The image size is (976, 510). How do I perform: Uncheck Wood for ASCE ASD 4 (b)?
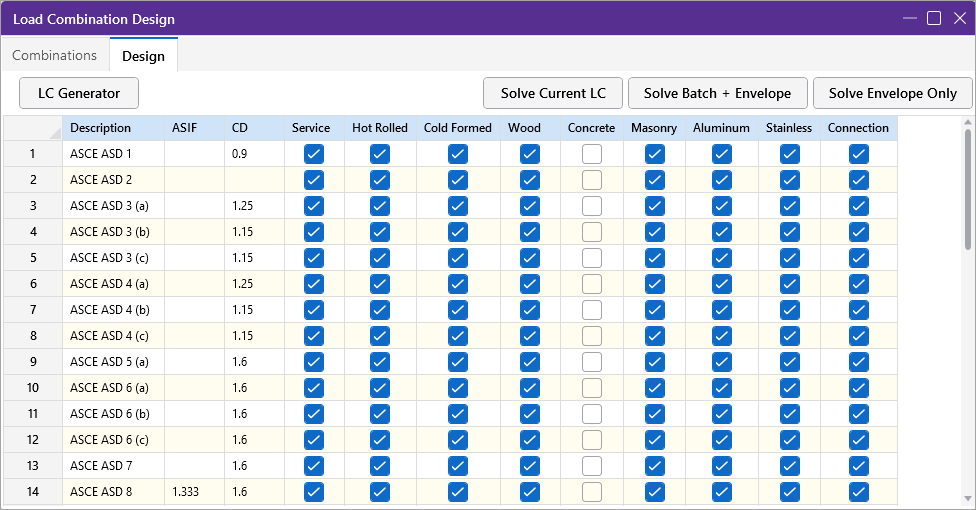tap(530, 310)
